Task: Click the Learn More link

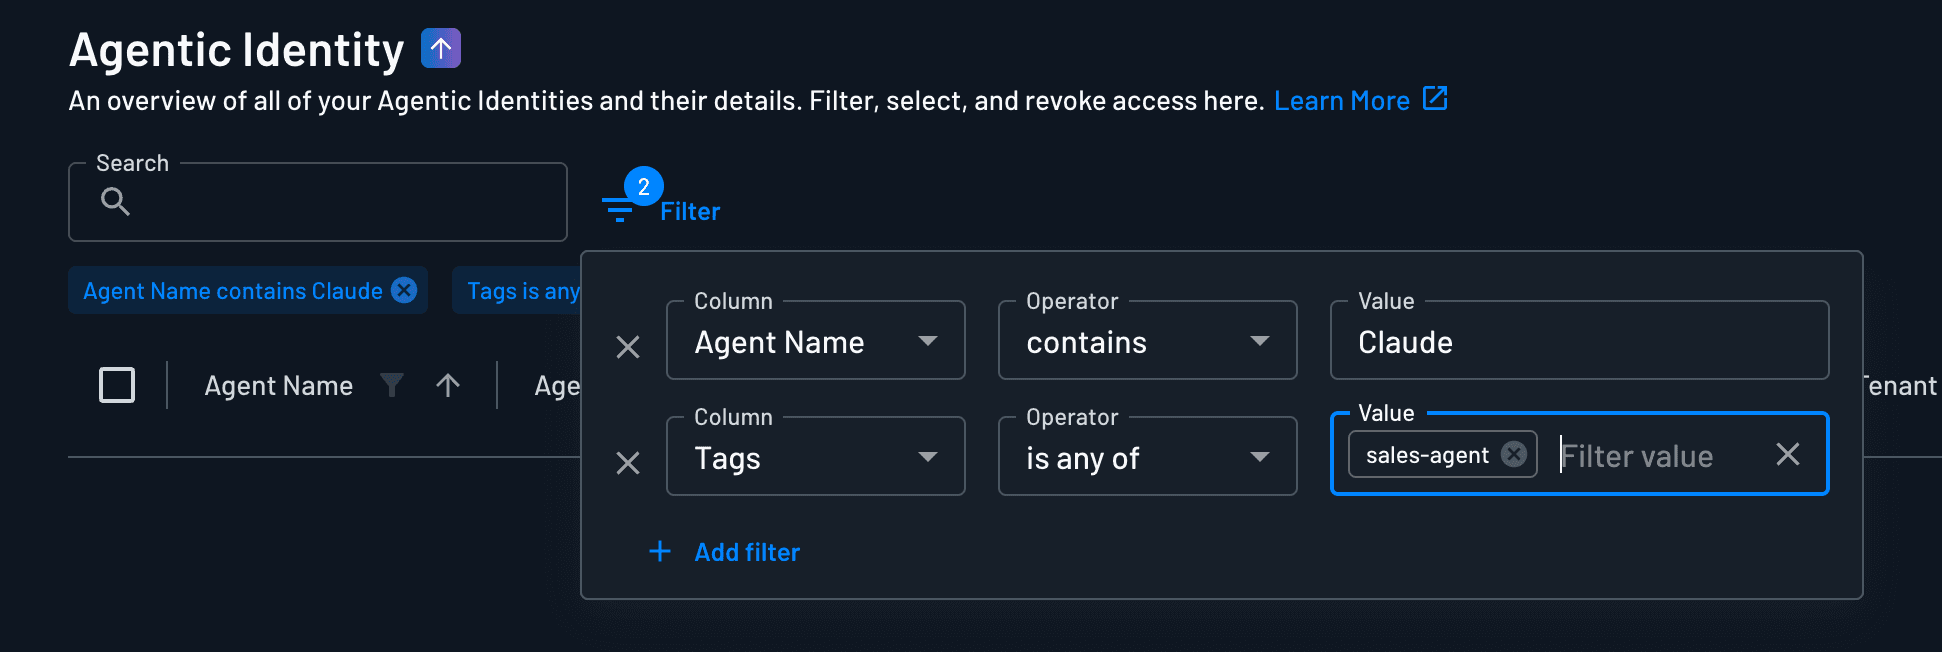Action: tap(1342, 100)
